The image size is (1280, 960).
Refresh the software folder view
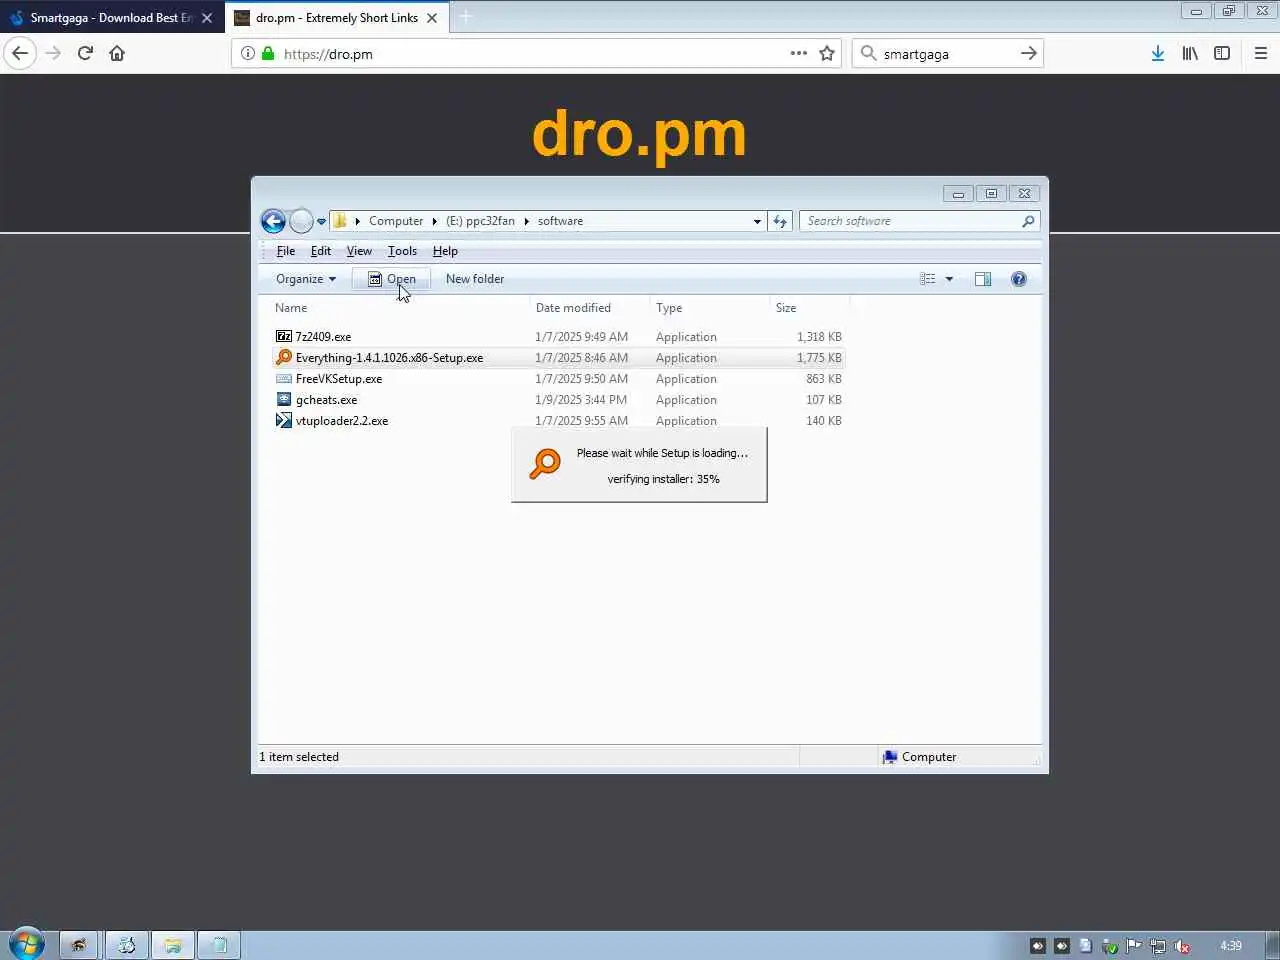click(x=780, y=222)
